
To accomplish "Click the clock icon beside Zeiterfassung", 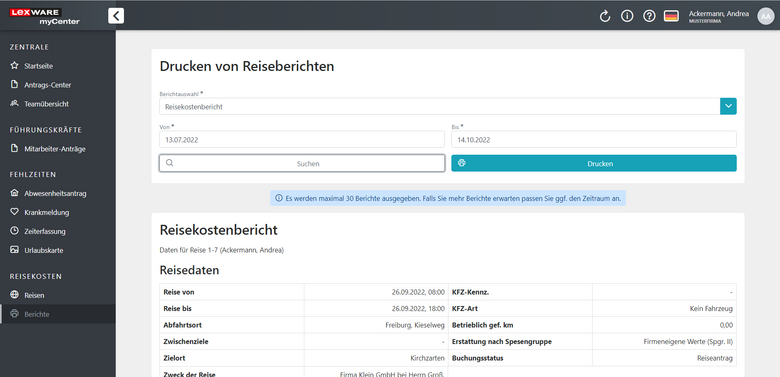I will 14,231.
